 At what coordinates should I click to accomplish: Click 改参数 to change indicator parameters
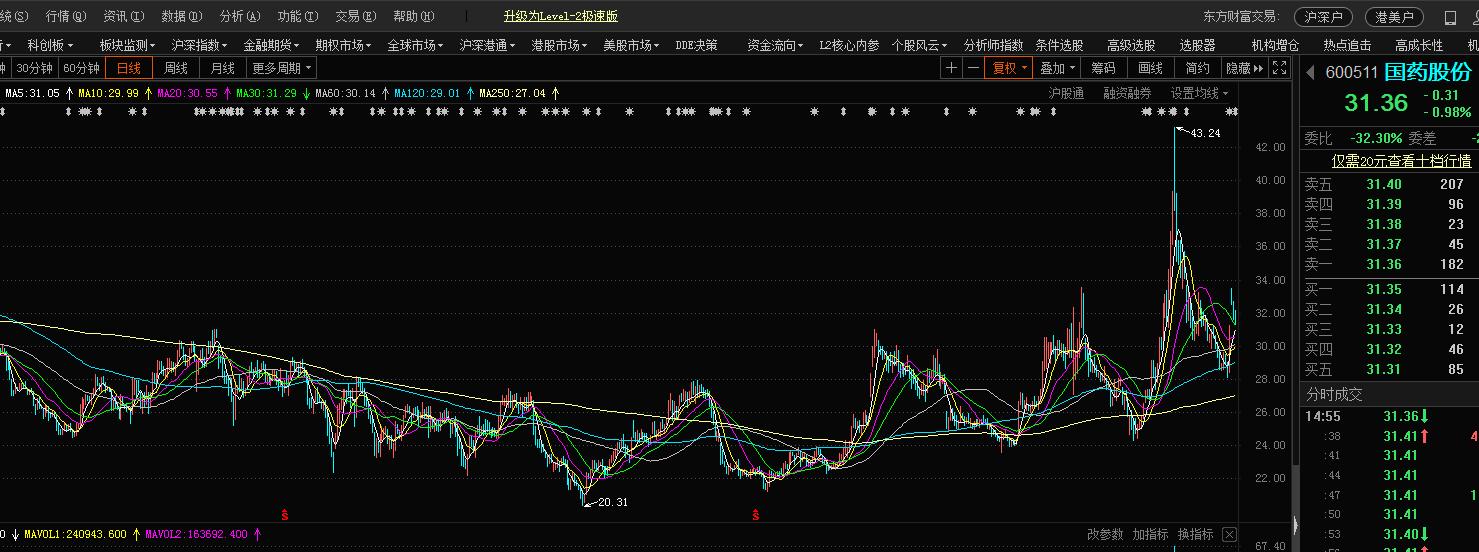point(1105,535)
